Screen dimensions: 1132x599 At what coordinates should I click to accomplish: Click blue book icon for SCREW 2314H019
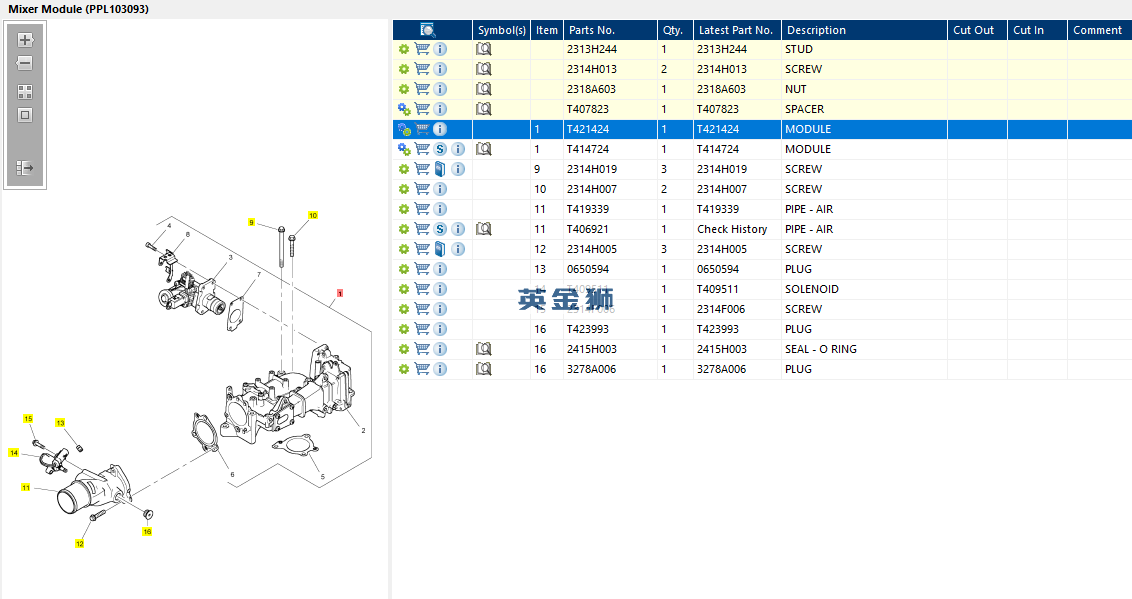[x=440, y=169]
